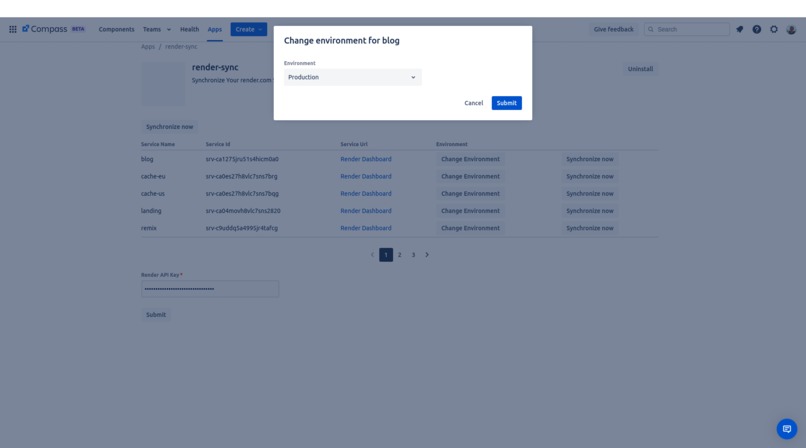Click the dialog title Change environment for blog
The width and height of the screenshot is (806, 448).
pyautogui.click(x=342, y=41)
